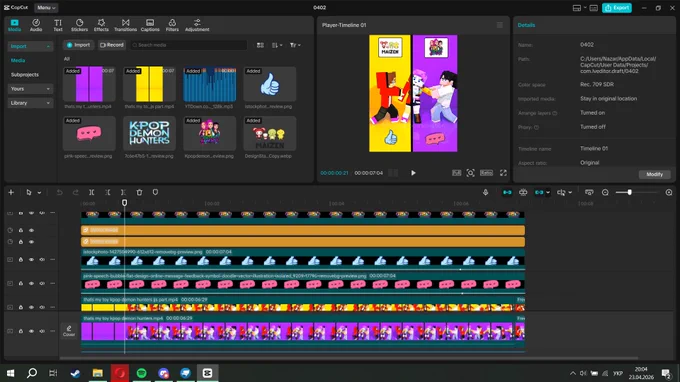The height and width of the screenshot is (382, 680).
Task: Open the shortcuts keyboard icon in title bar
Action: (x=594, y=8)
